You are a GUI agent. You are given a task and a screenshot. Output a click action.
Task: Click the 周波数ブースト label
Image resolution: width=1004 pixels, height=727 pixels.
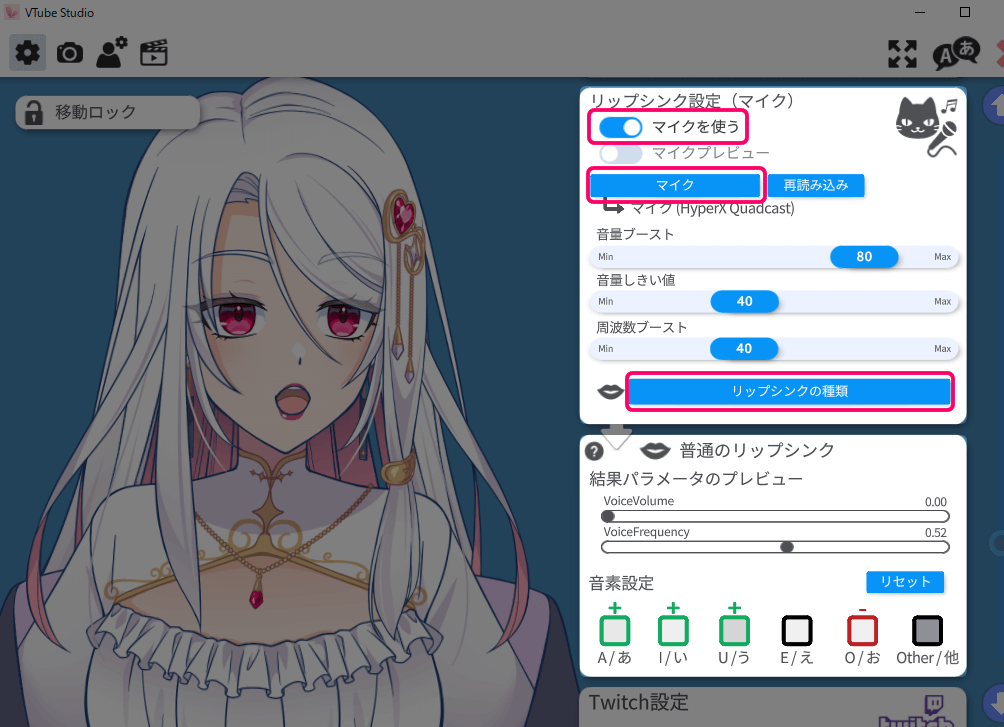pos(642,327)
